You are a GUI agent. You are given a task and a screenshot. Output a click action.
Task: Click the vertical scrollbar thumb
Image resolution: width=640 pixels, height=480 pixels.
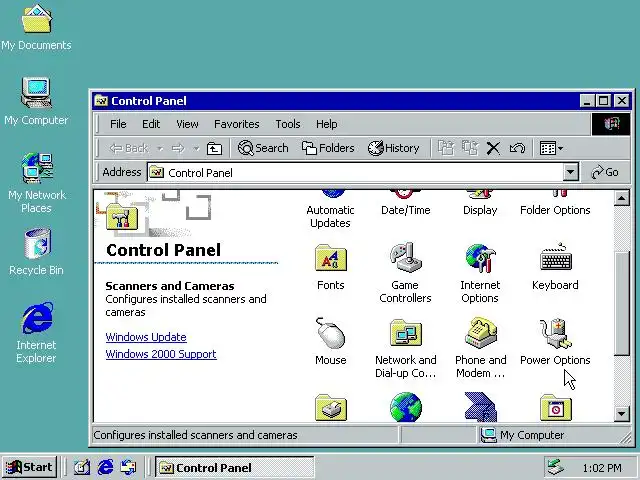click(x=622, y=304)
